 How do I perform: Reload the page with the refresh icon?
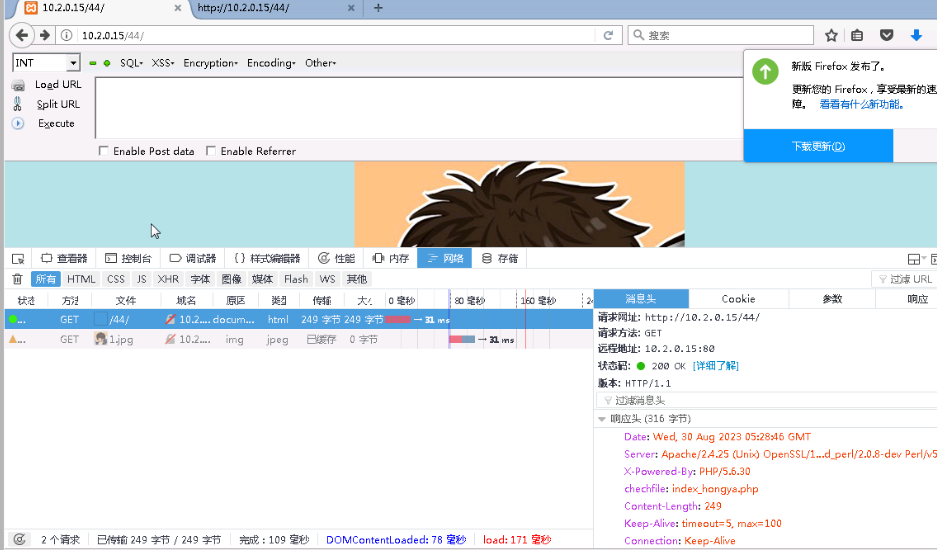608,35
